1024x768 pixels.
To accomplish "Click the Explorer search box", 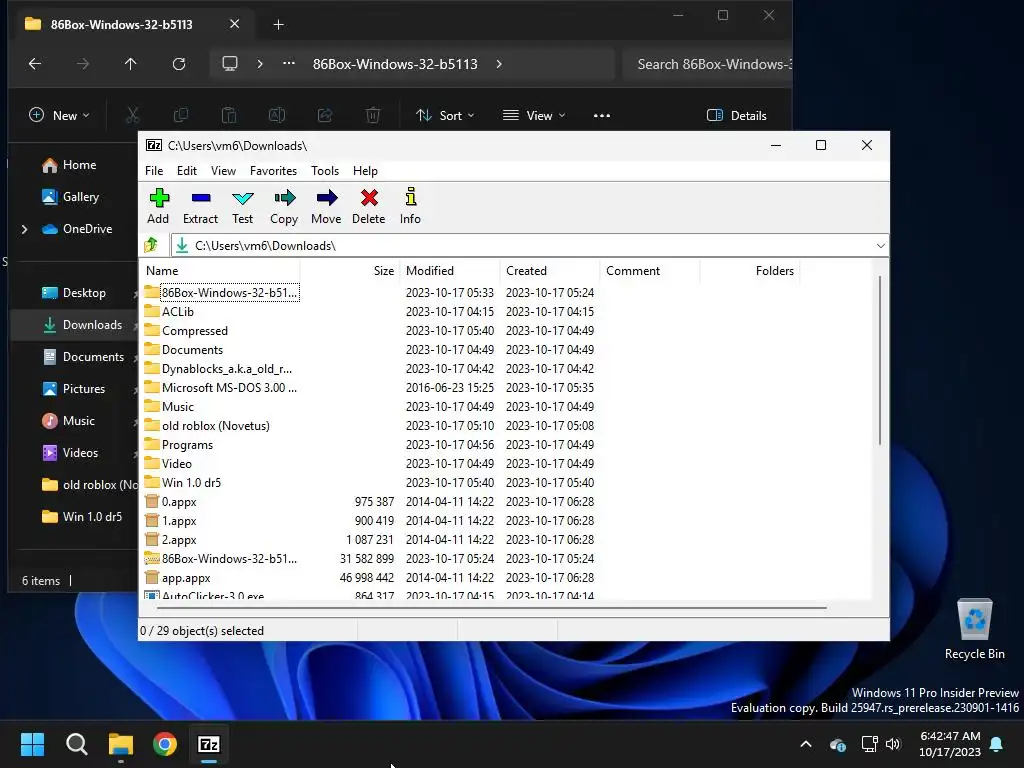I will pos(708,64).
